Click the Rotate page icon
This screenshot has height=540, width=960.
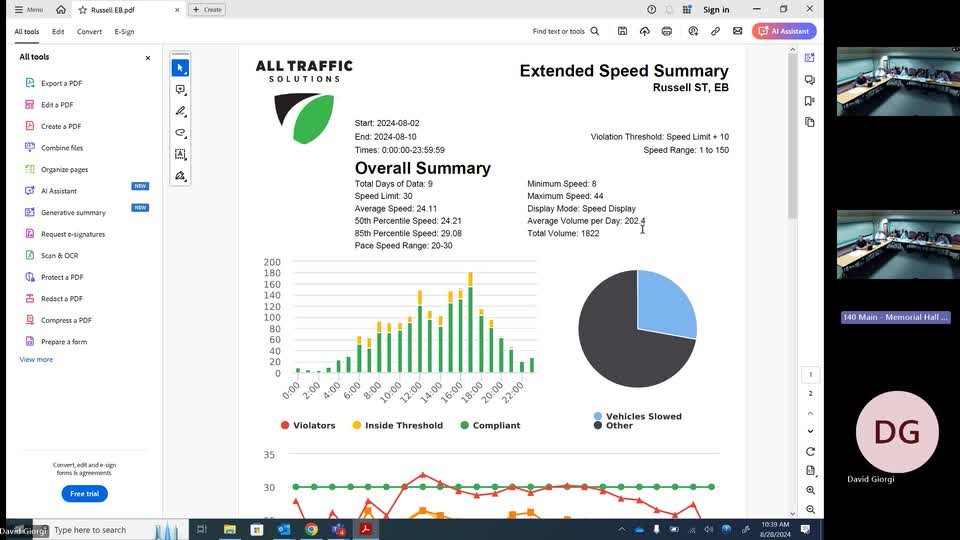pos(811,452)
